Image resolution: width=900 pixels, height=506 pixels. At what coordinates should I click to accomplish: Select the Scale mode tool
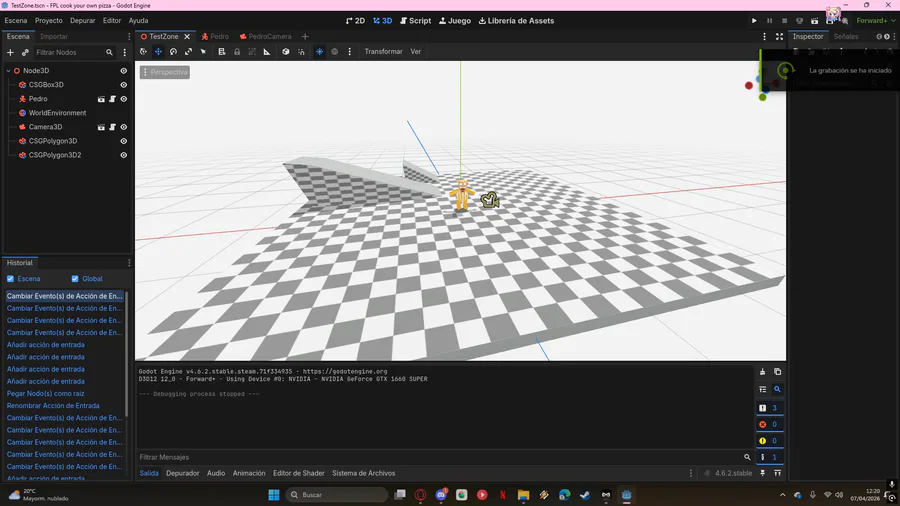click(188, 52)
